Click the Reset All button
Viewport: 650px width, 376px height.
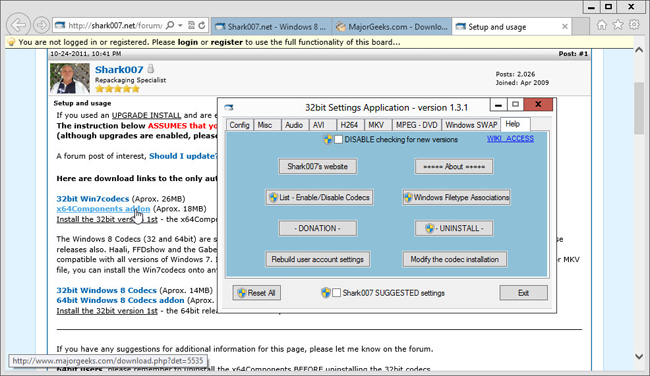click(257, 293)
